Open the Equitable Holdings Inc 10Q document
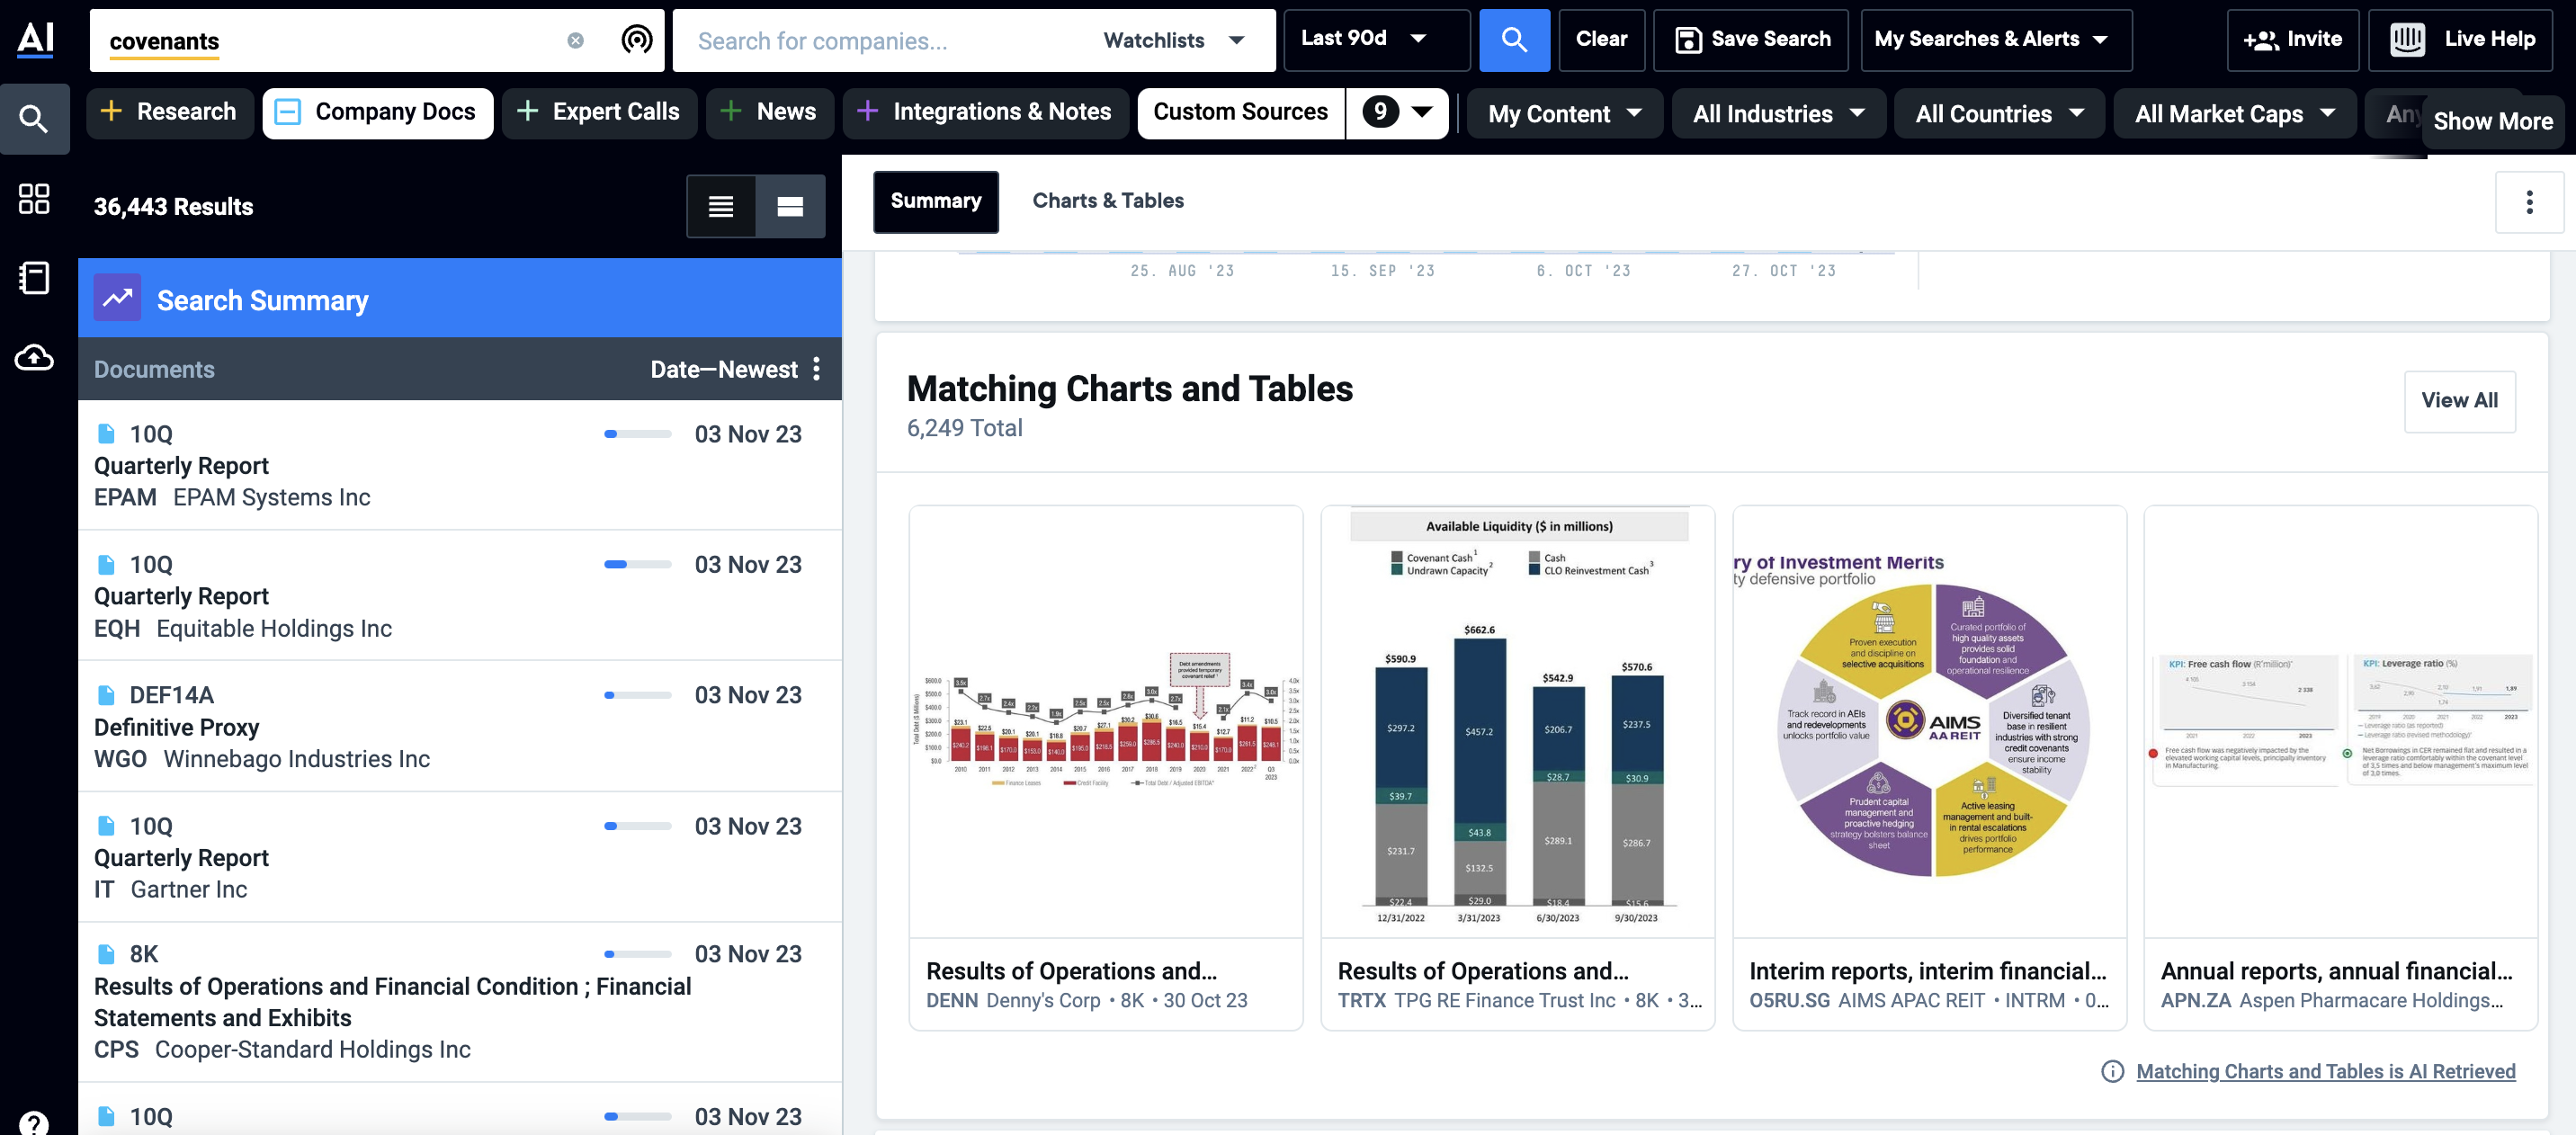 click(x=459, y=596)
